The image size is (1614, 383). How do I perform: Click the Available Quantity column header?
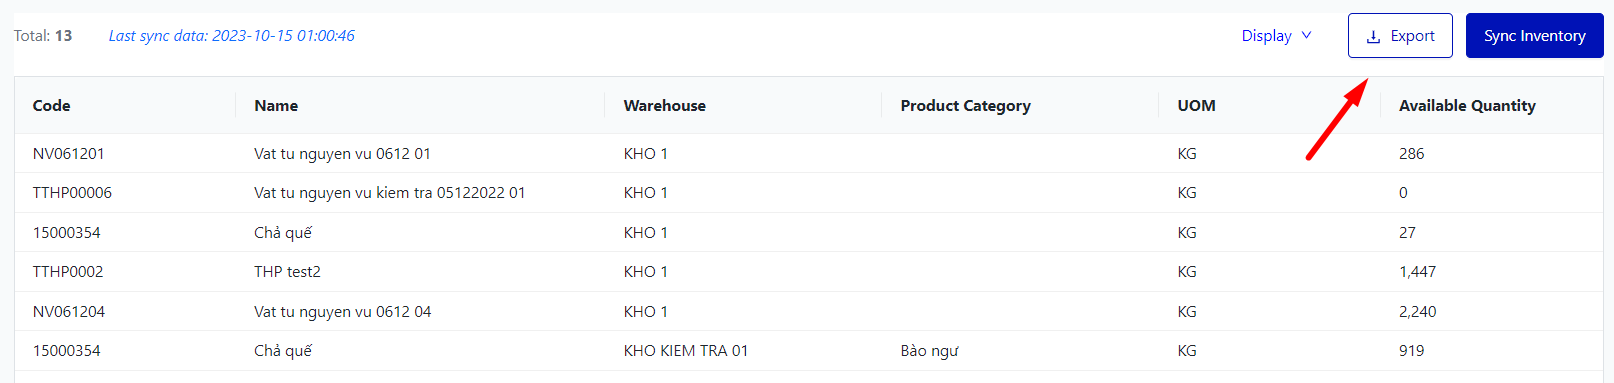point(1467,105)
